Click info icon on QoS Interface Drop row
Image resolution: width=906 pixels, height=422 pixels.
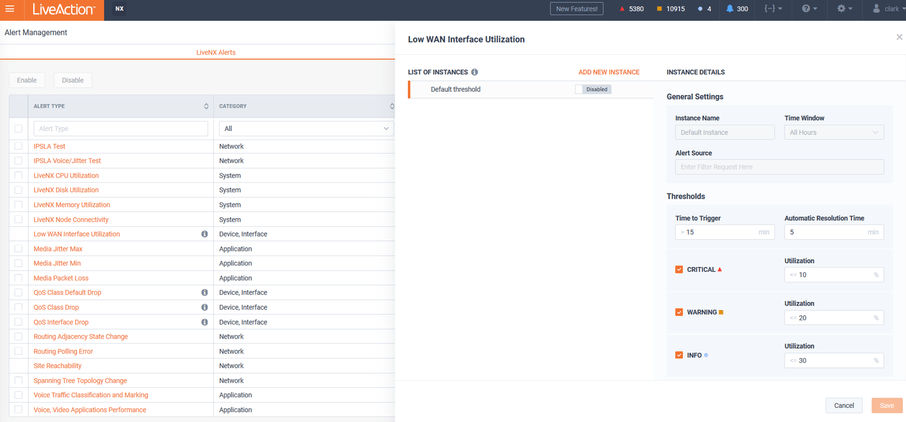205,322
